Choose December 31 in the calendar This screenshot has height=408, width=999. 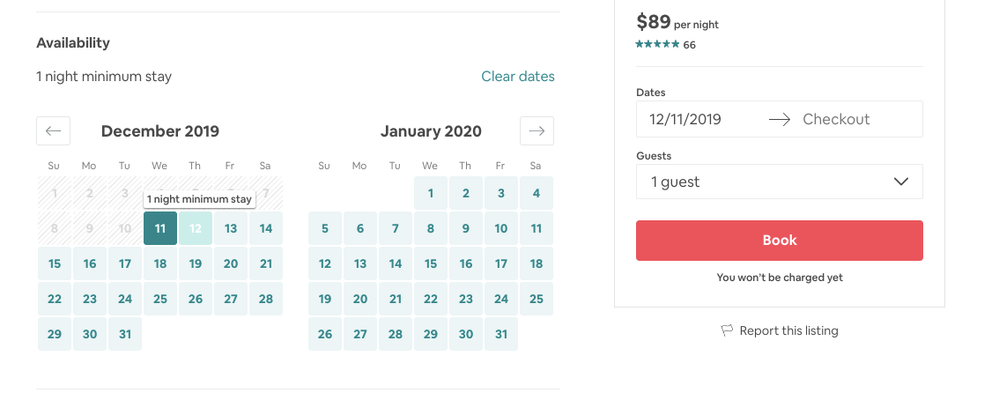pos(125,334)
